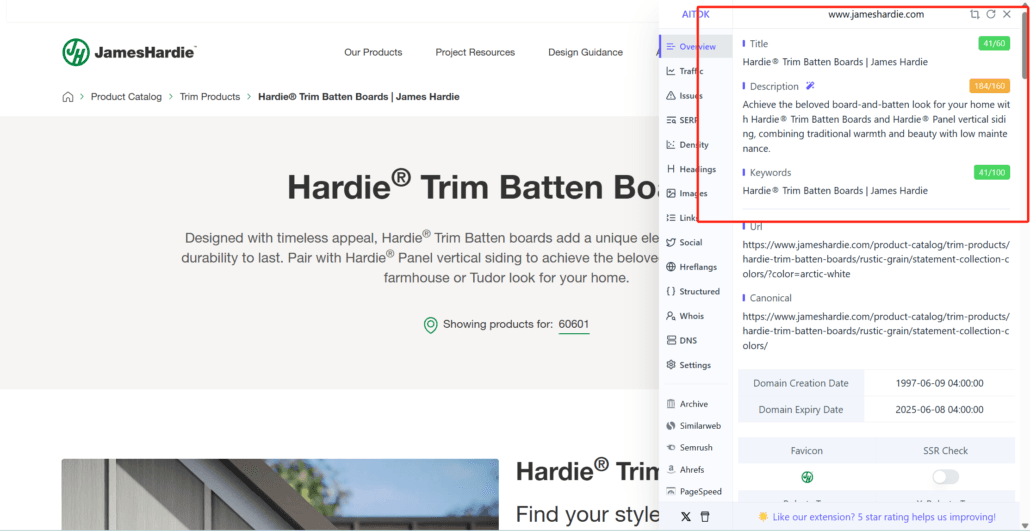Toggle the SSR Check switch
This screenshot has height=531, width=1030.
pyautogui.click(x=945, y=476)
